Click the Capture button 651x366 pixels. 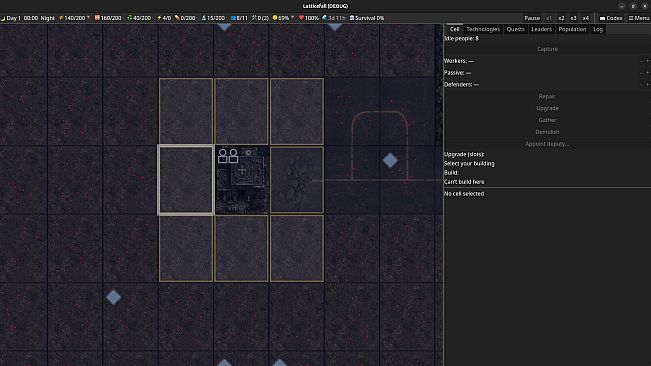[547, 49]
